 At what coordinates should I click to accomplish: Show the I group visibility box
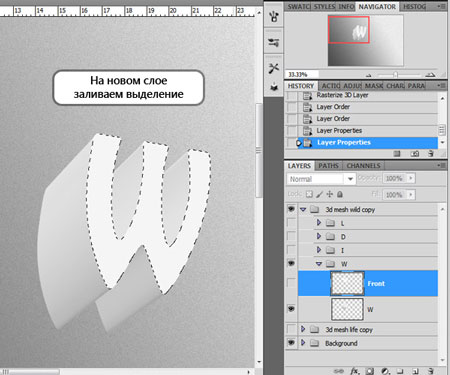pyautogui.click(x=291, y=250)
